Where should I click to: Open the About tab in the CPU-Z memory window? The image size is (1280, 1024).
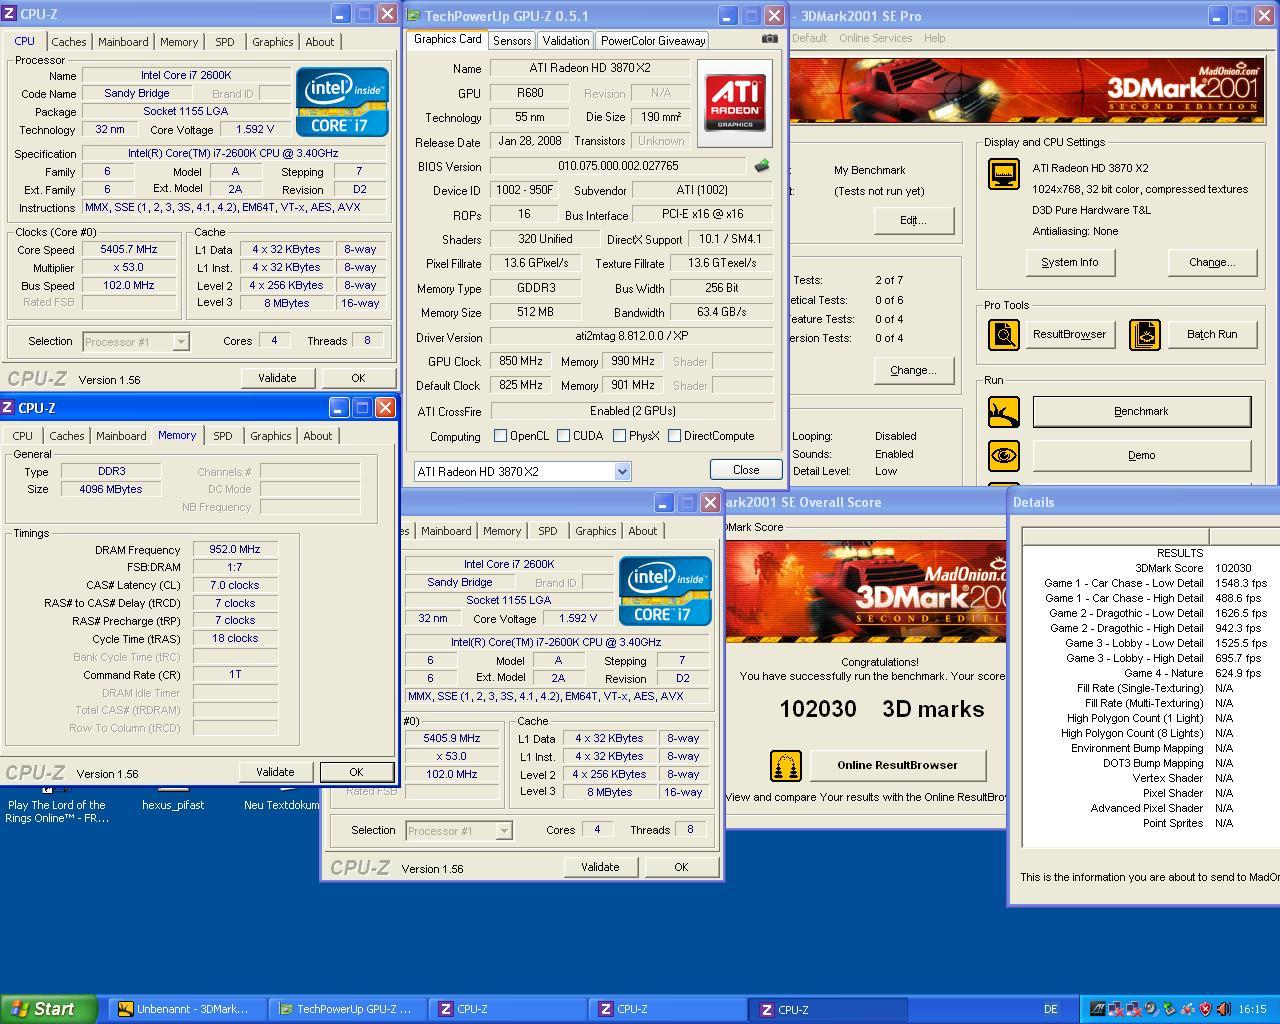(317, 436)
